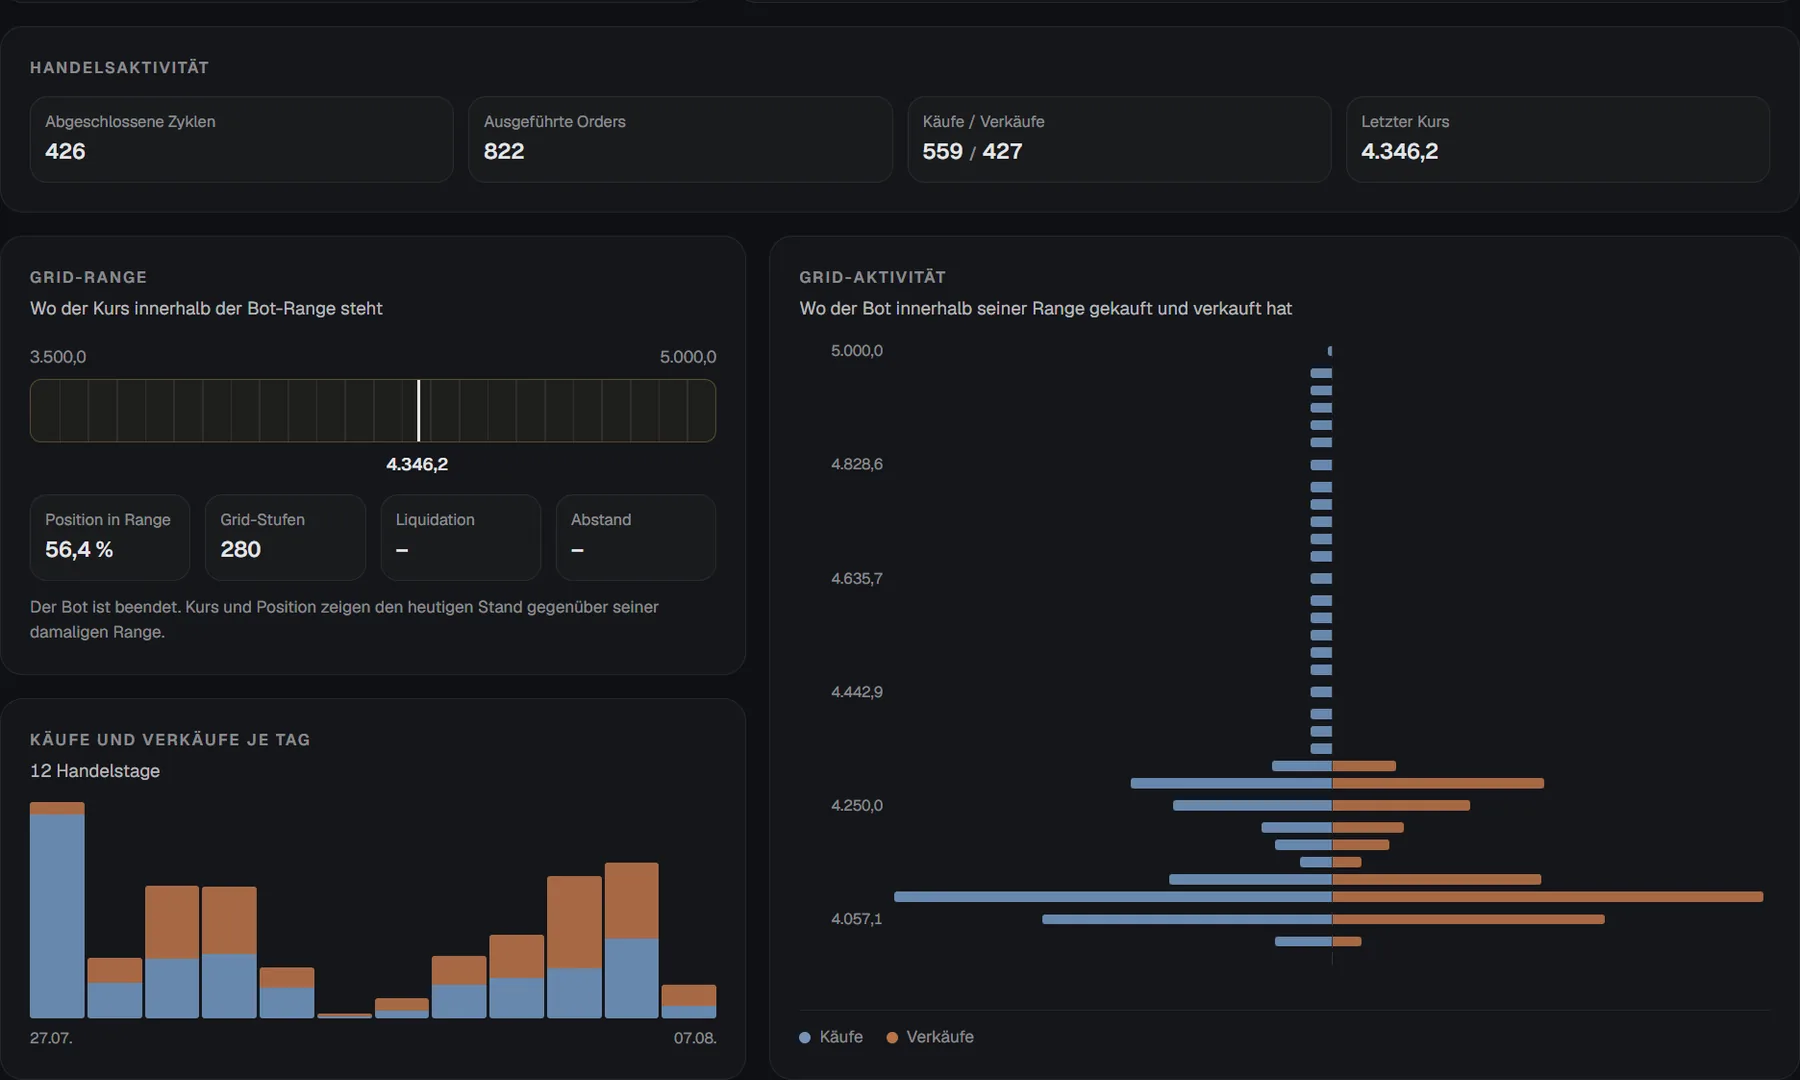Click the 27.07. date axis label

[51, 1038]
